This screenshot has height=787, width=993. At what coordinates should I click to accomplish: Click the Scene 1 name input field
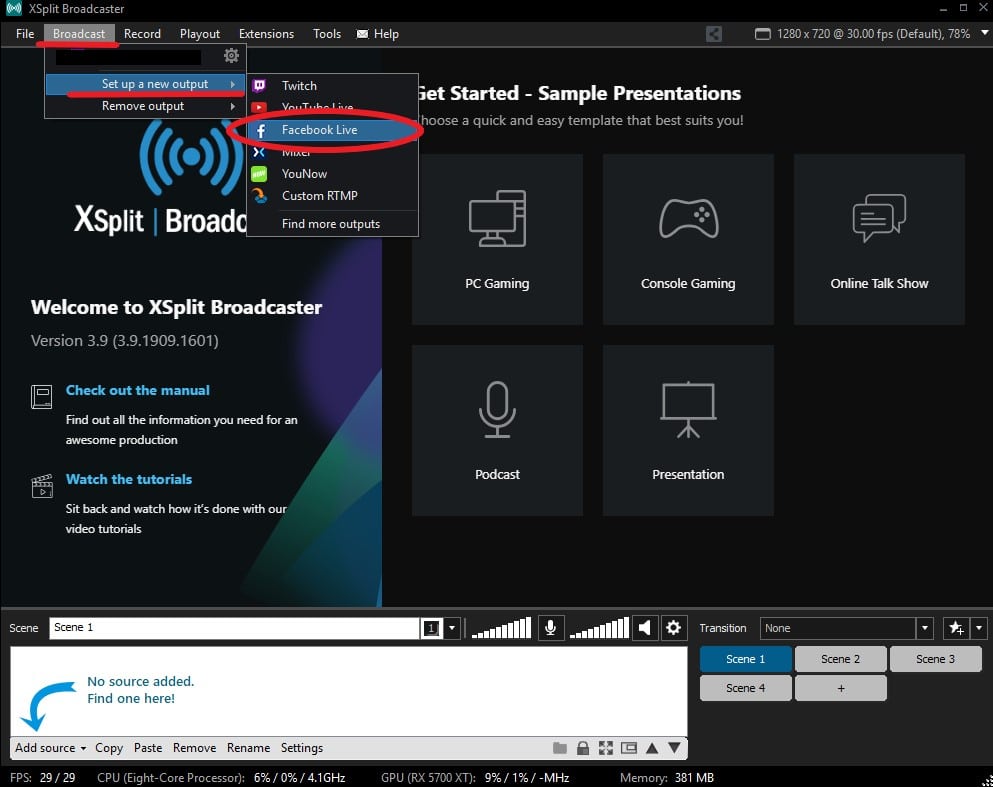(x=234, y=628)
